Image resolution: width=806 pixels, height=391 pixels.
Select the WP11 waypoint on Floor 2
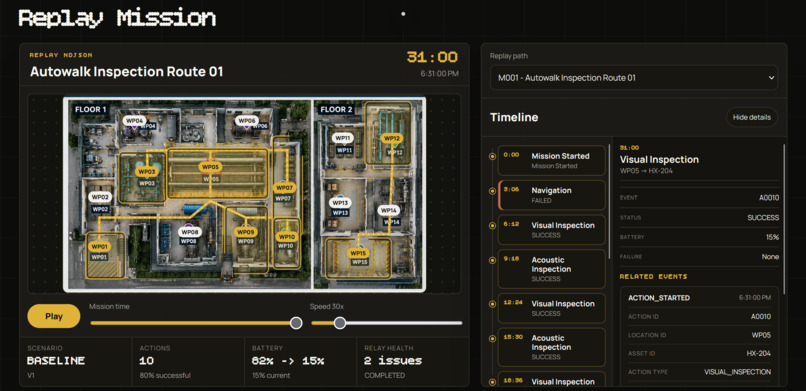click(342, 138)
